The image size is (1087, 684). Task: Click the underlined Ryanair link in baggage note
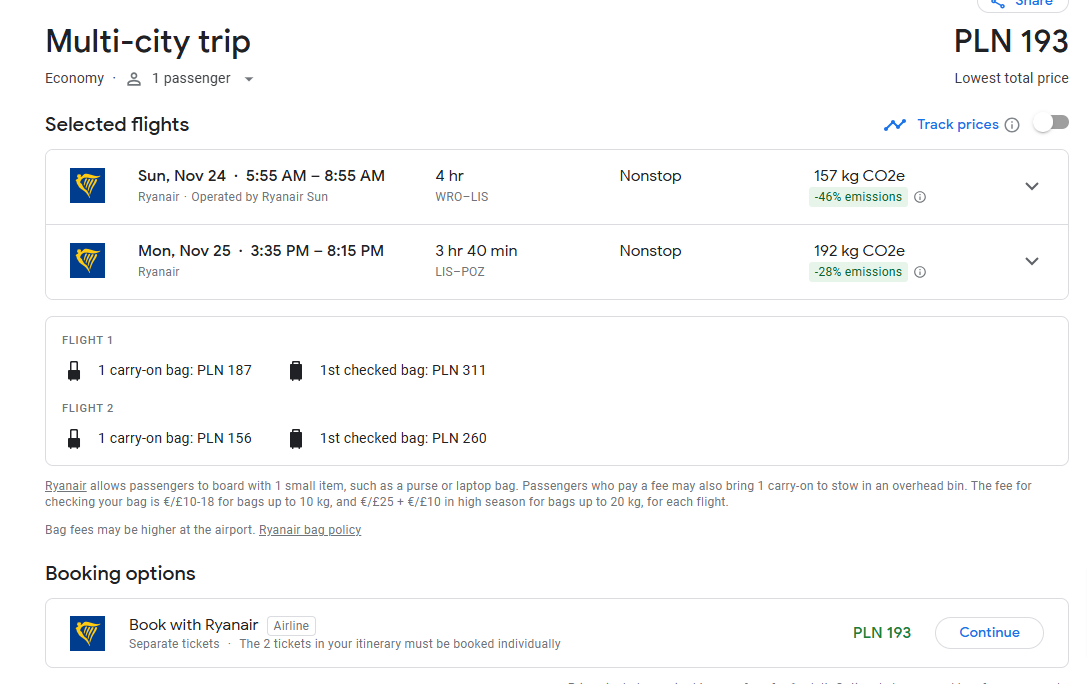coord(66,486)
